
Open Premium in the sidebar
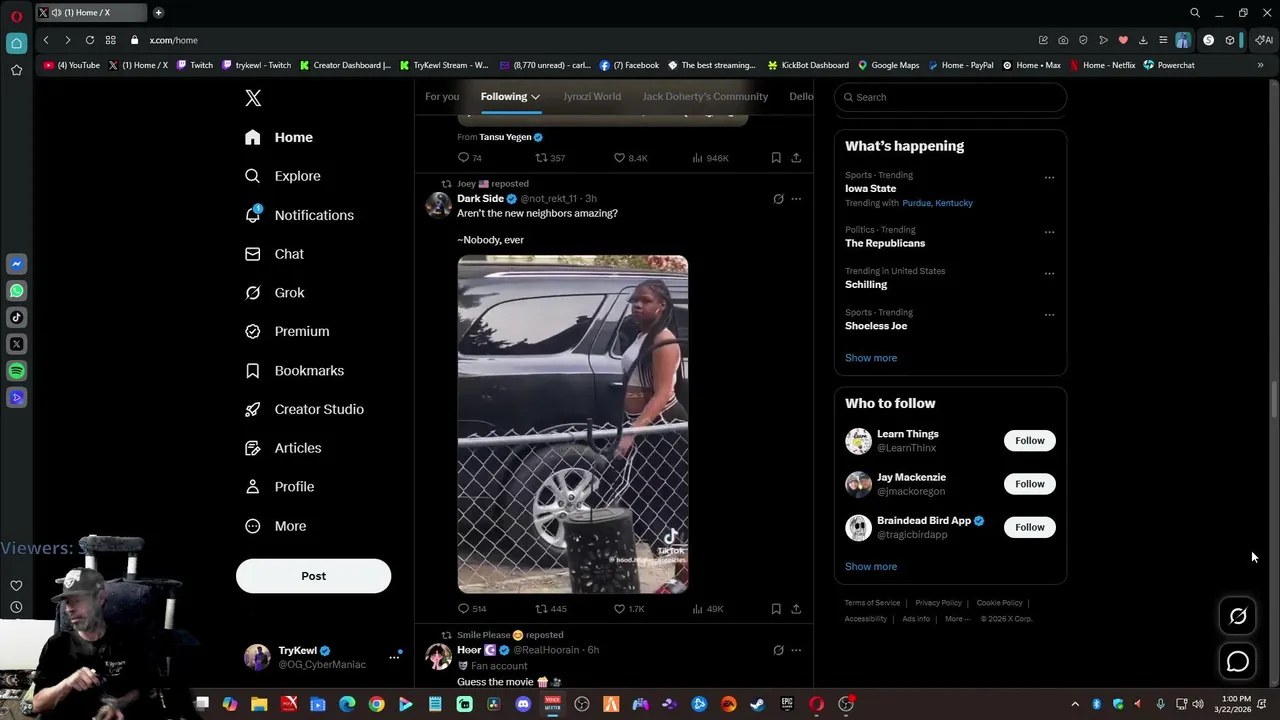pos(287,331)
